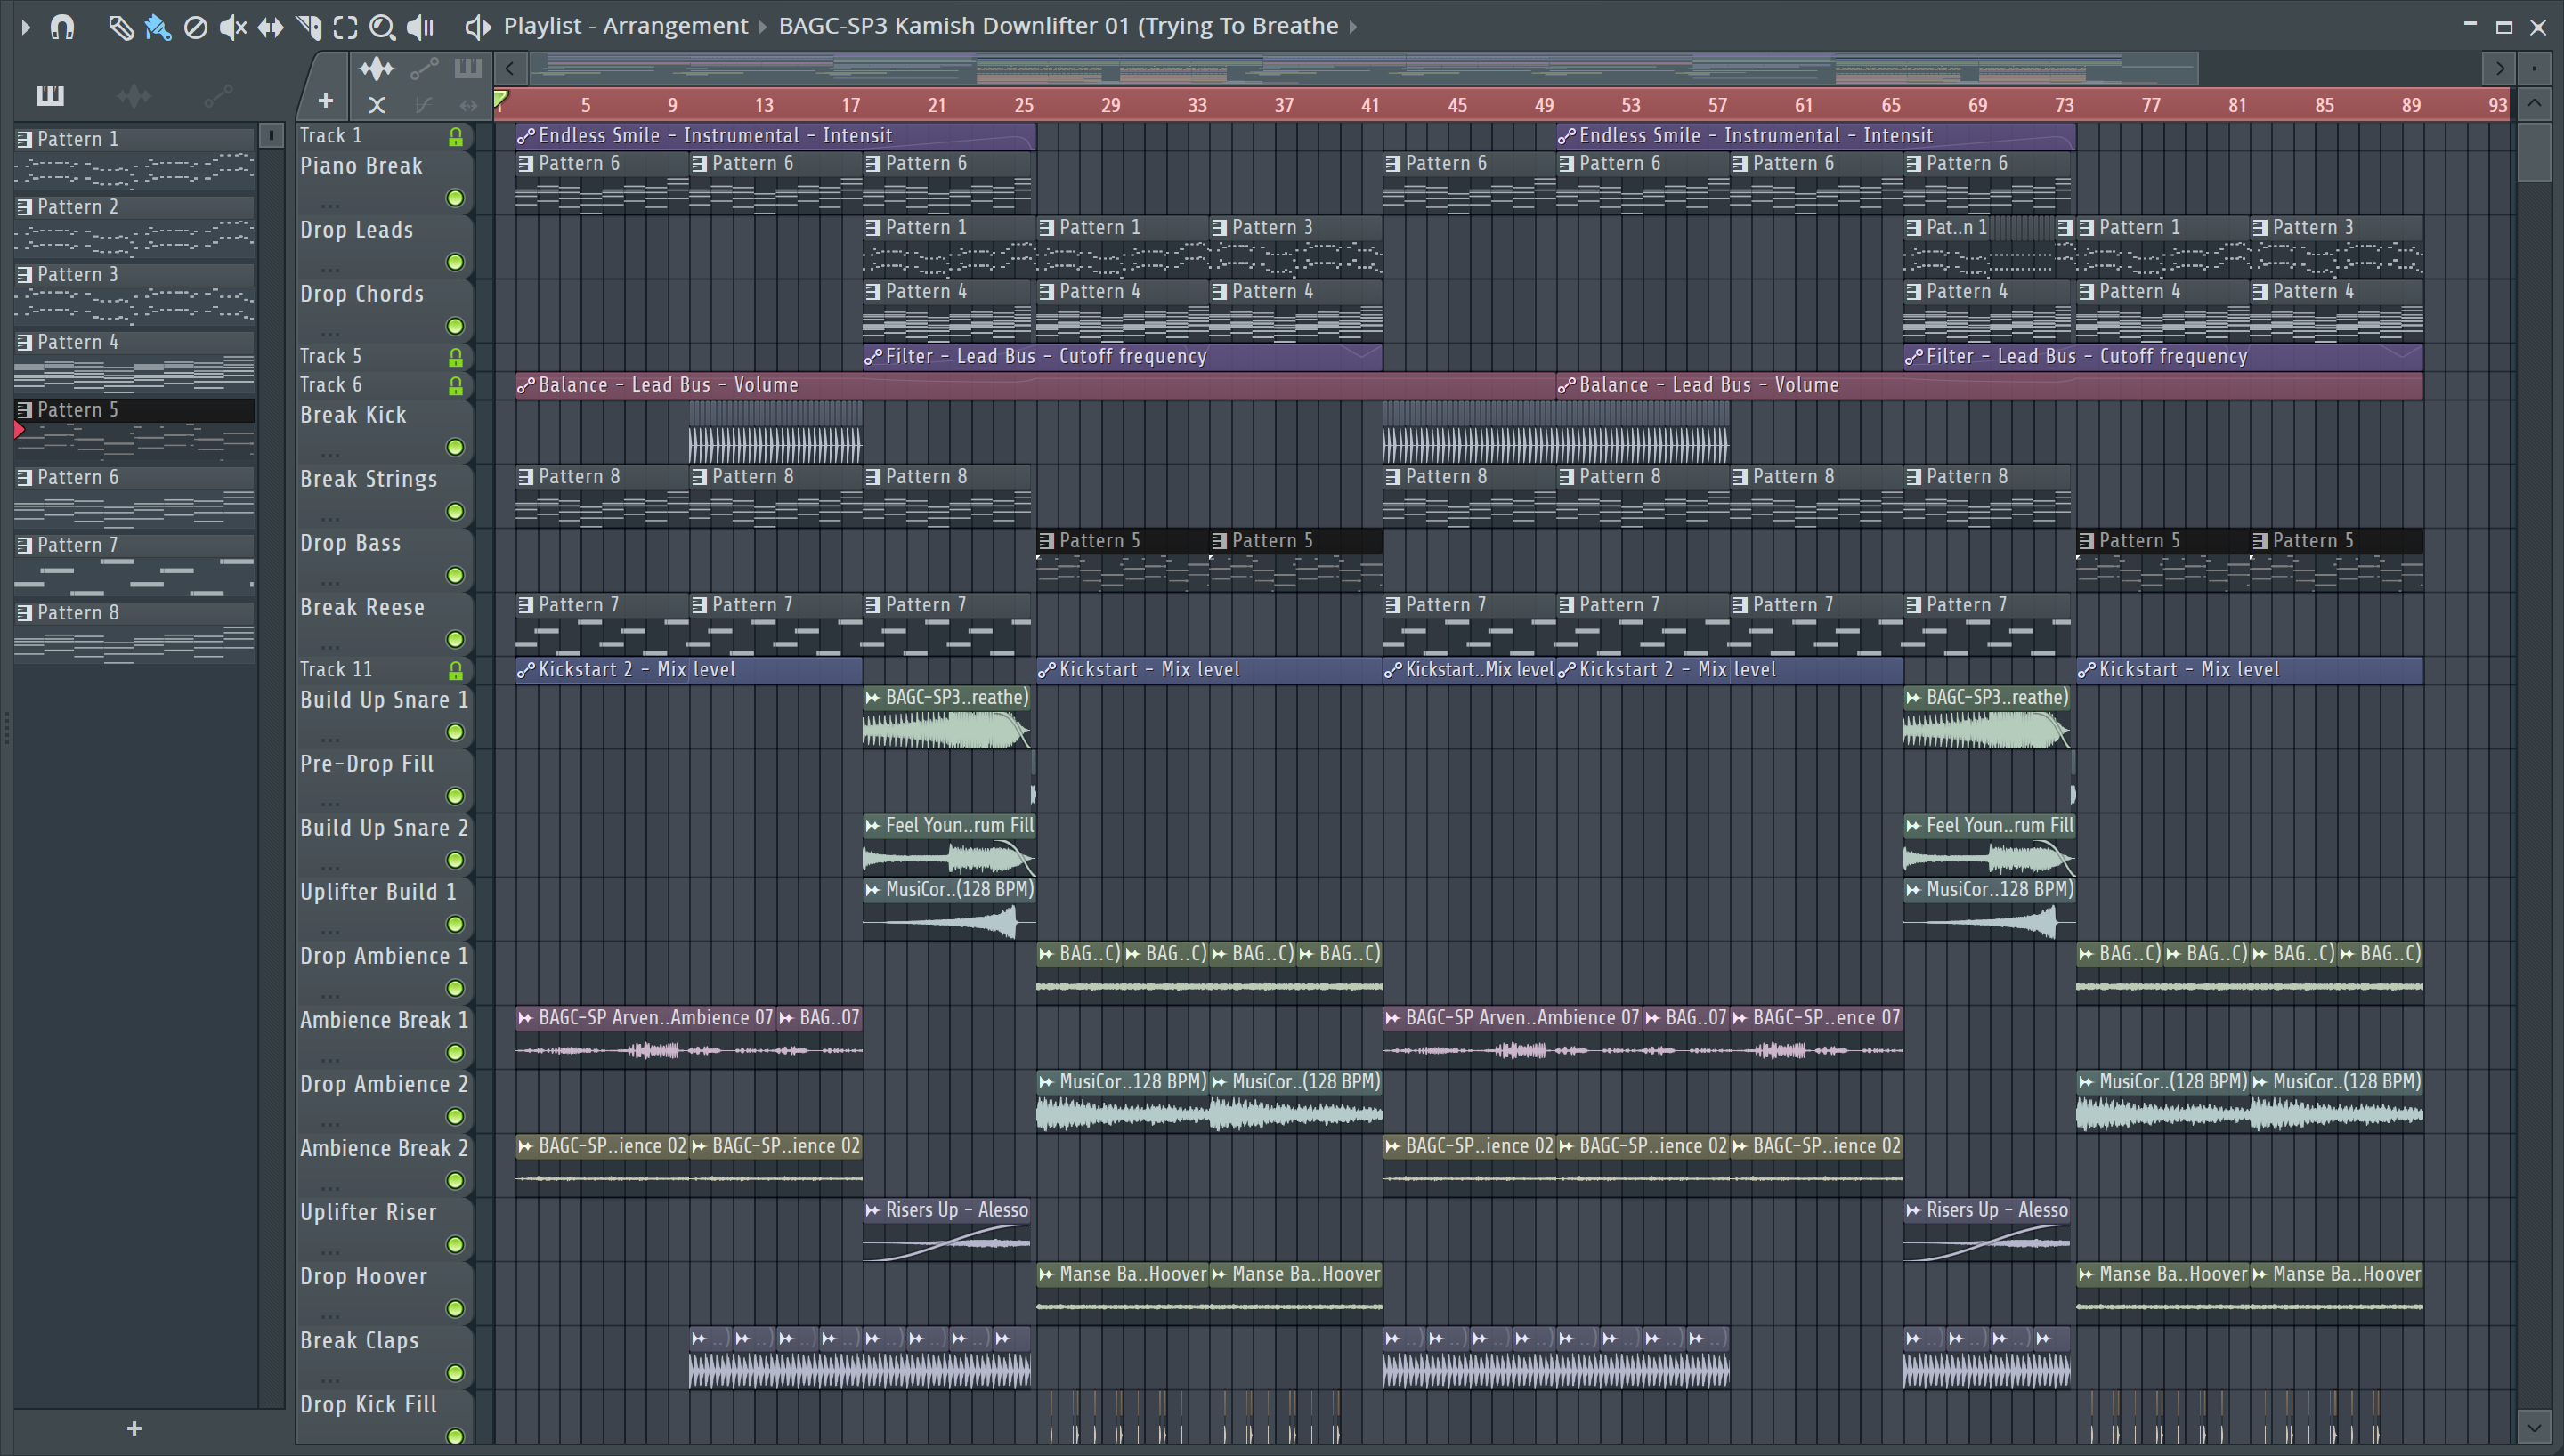Open menu icon of first Pattern 8 clip
The width and height of the screenshot is (2564, 1456).
pos(525,477)
